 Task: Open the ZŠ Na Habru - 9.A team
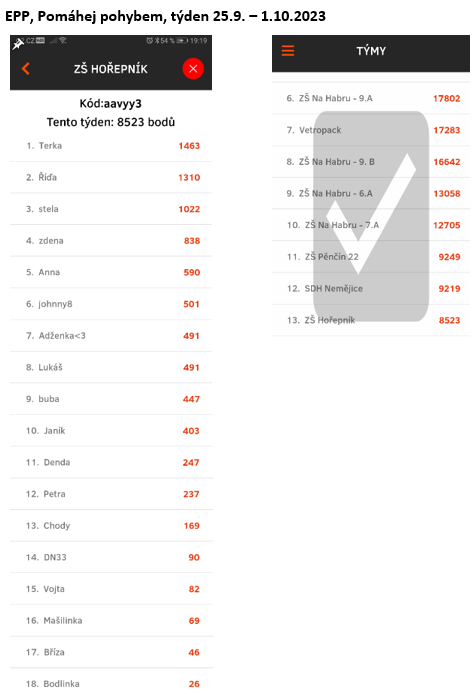click(371, 98)
